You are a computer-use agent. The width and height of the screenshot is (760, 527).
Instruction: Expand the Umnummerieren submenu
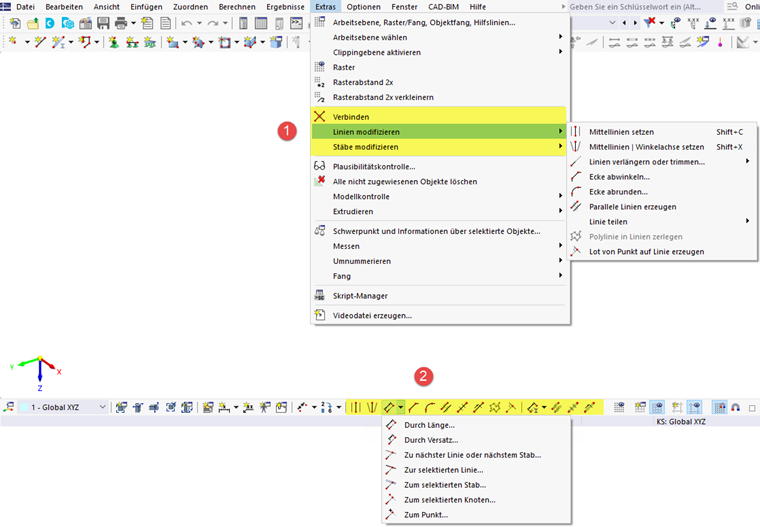pyautogui.click(x=440, y=261)
